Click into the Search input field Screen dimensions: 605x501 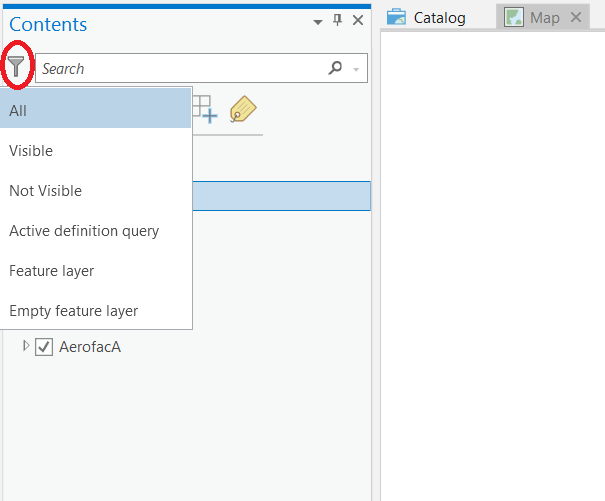point(180,69)
